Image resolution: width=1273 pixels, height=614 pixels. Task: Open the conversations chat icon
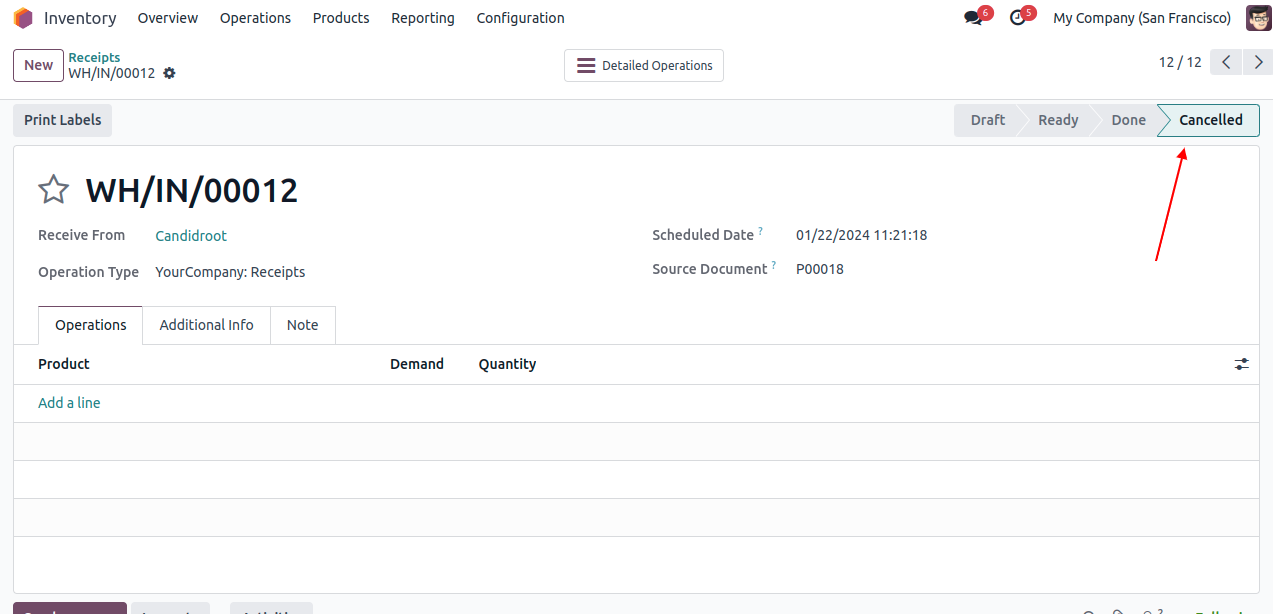pyautogui.click(x=973, y=18)
